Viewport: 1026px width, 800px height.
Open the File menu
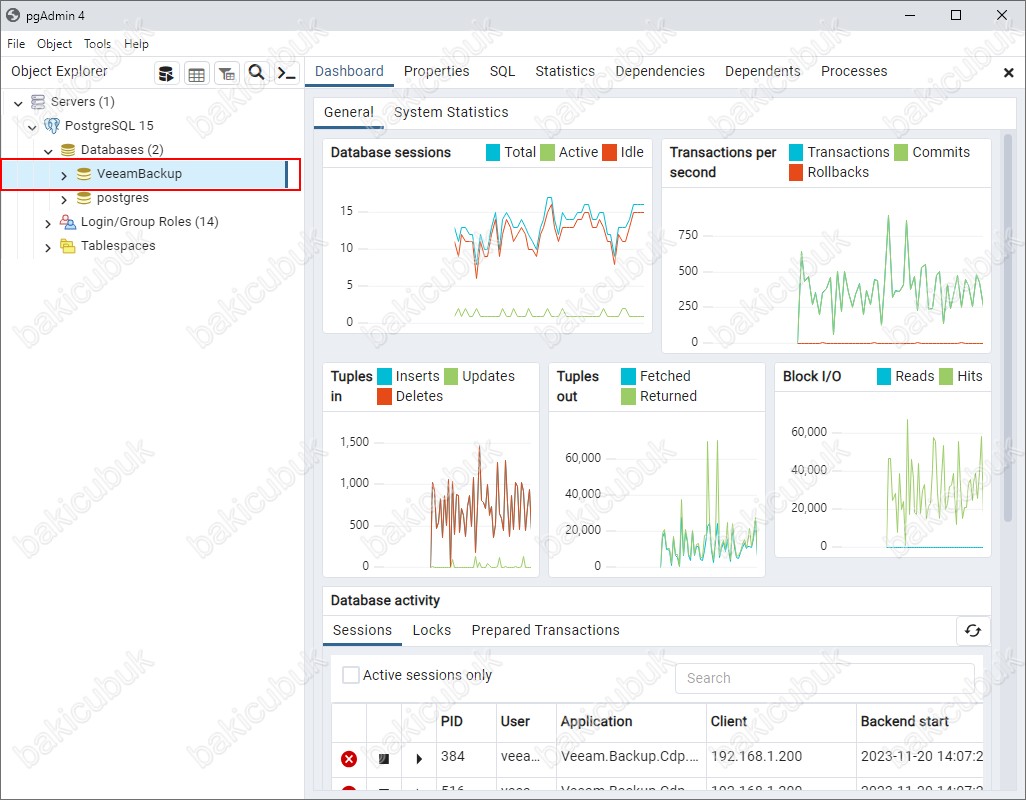pyautogui.click(x=16, y=44)
